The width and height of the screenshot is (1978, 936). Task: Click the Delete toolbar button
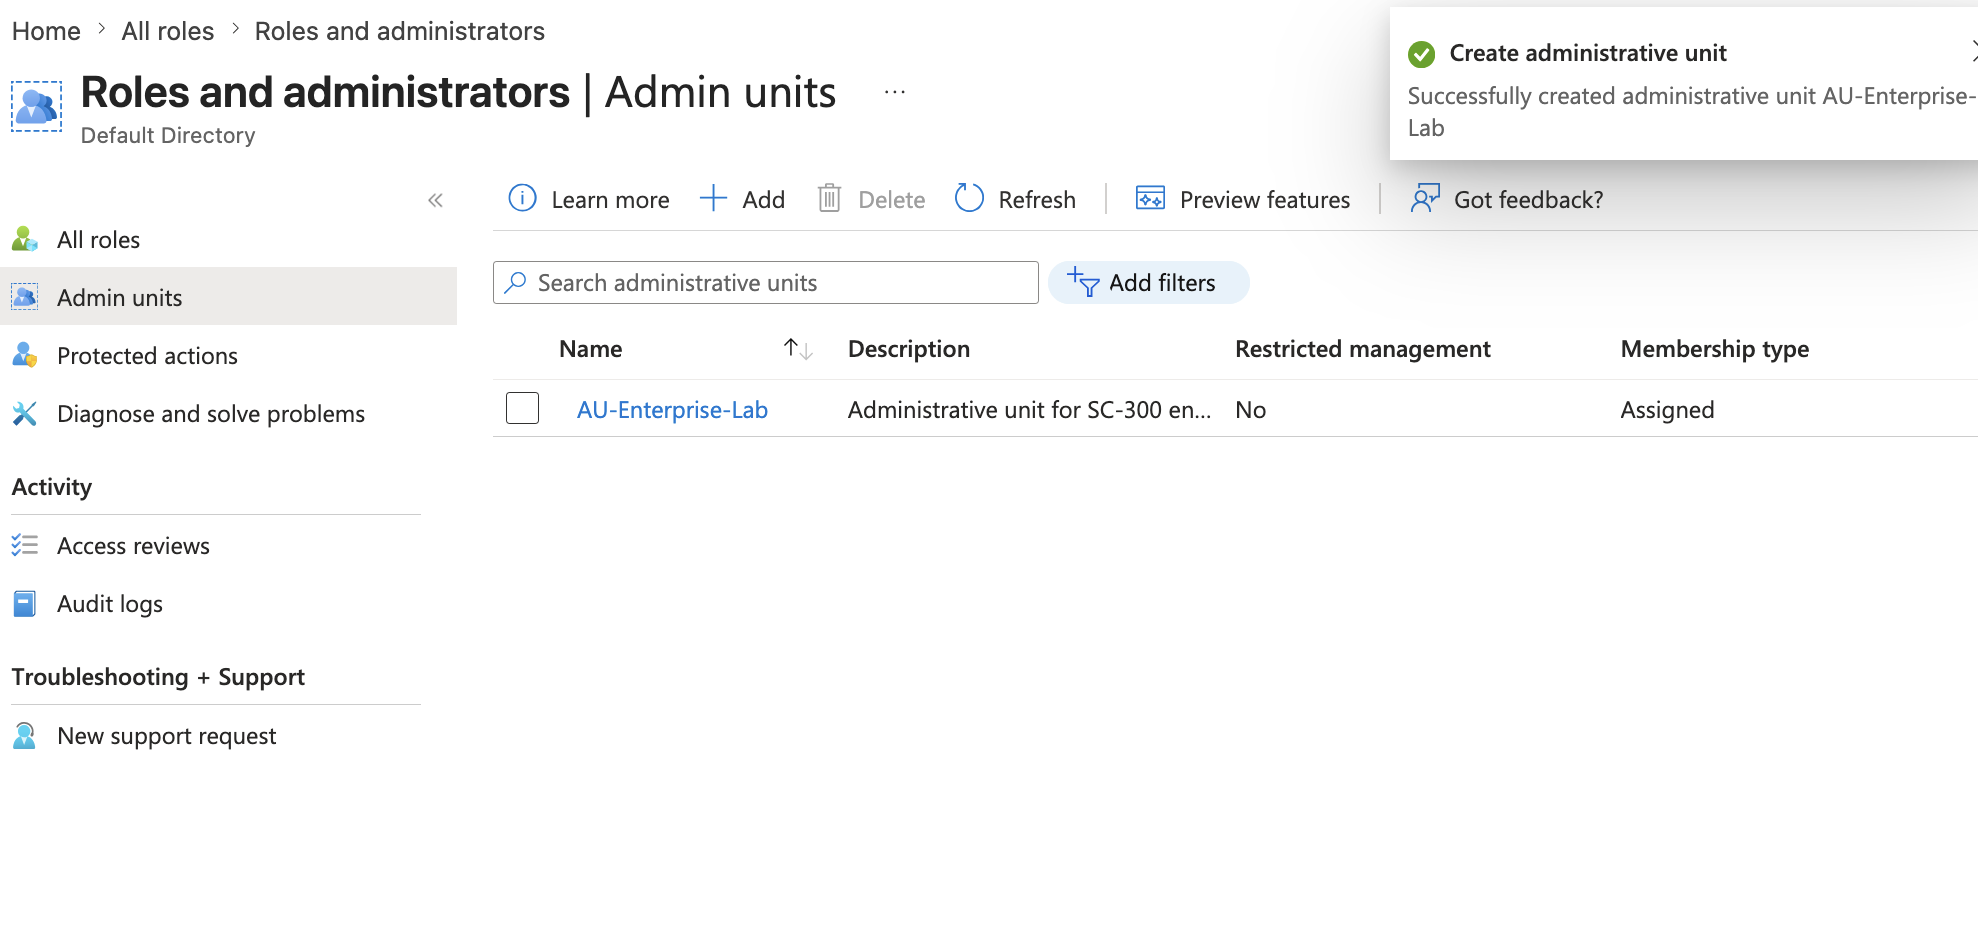click(871, 199)
